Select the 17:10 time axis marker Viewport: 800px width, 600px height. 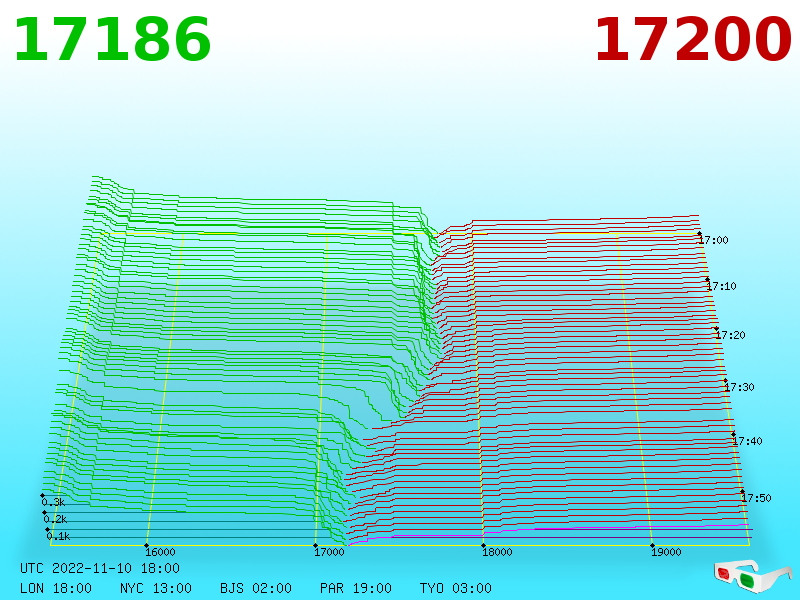point(721,286)
